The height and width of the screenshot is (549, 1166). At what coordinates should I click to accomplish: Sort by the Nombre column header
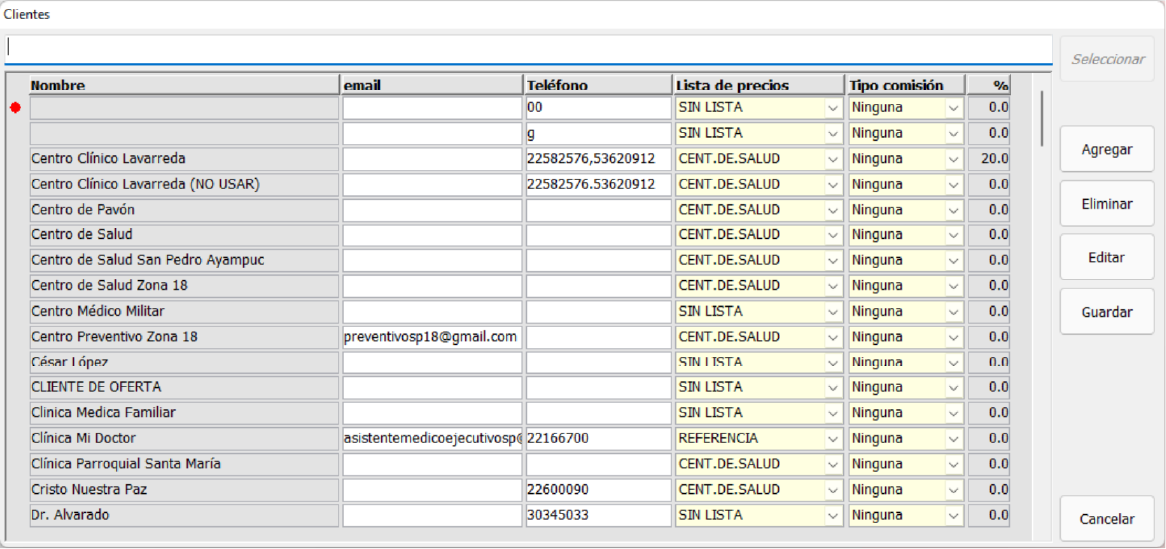coord(184,85)
